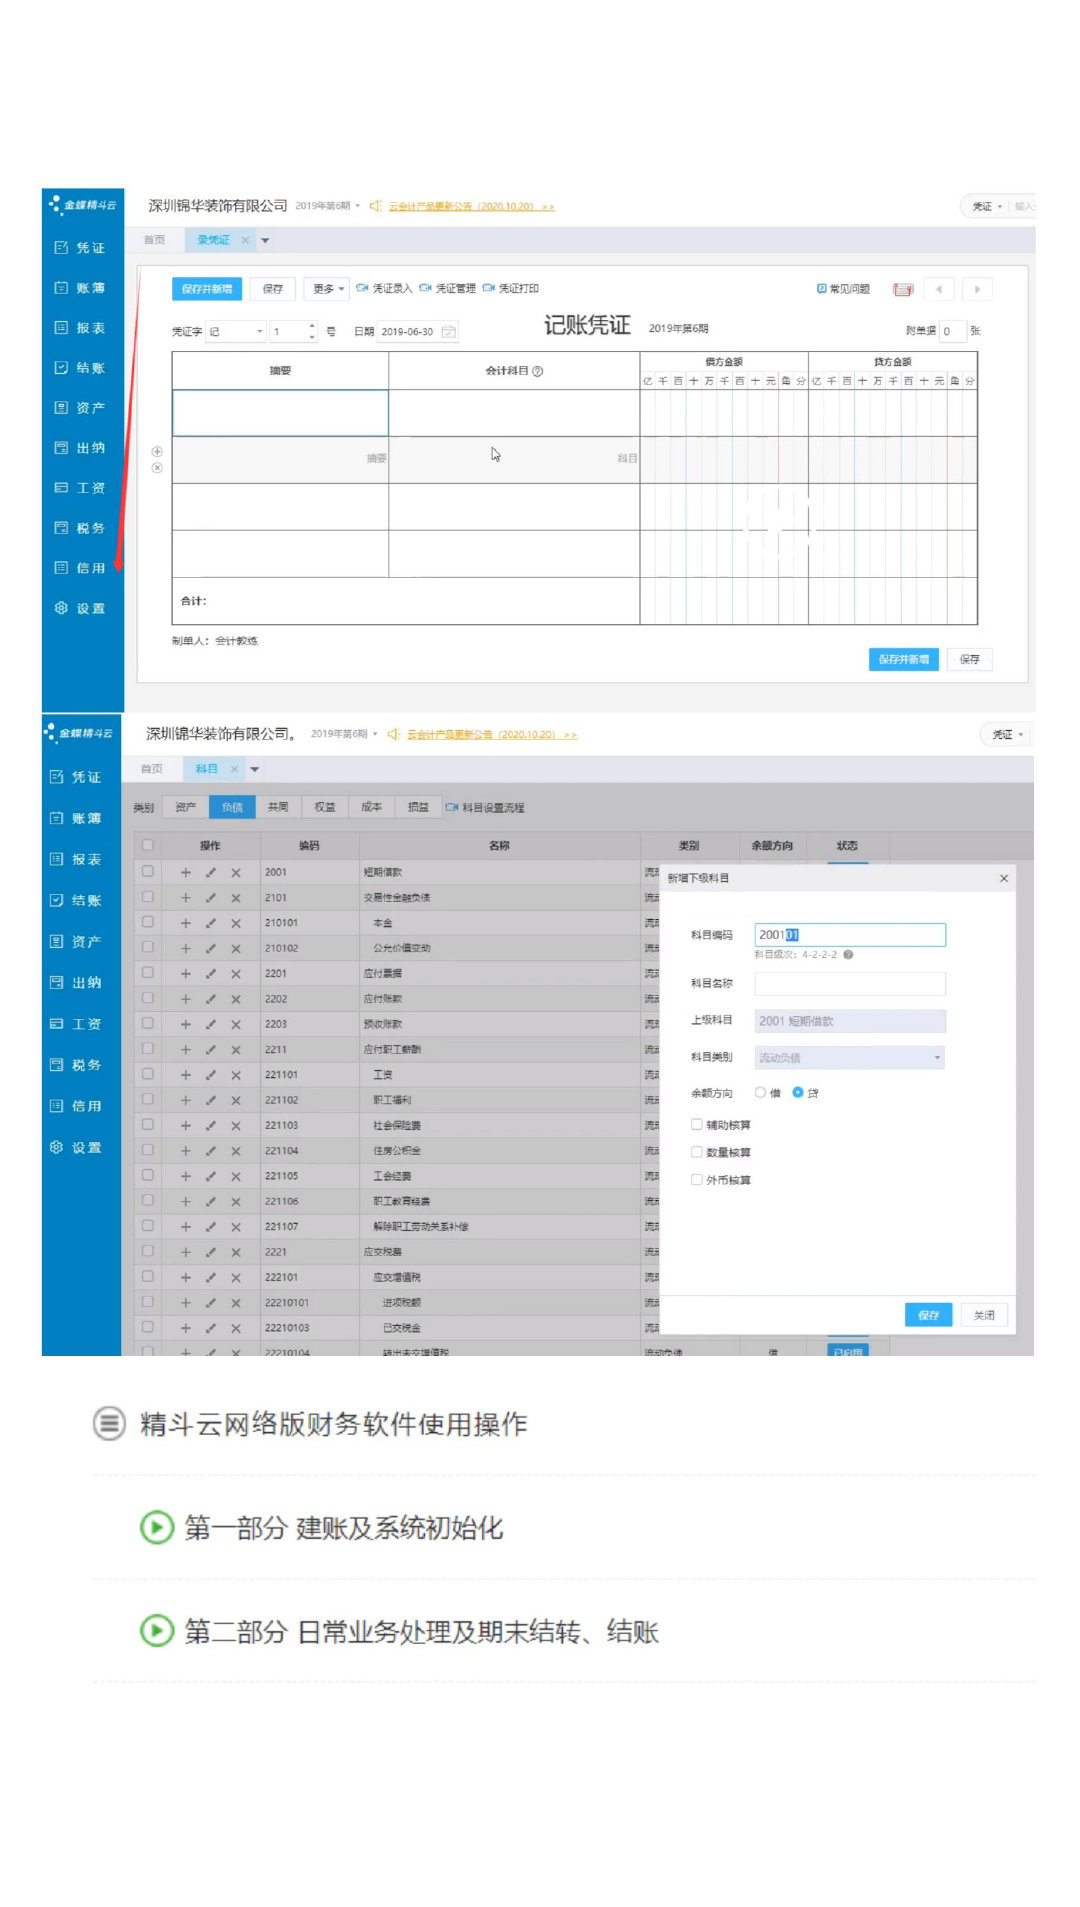Open the tab list arrow beside 科目 tab
1080x1907 pixels.
click(x=254, y=769)
